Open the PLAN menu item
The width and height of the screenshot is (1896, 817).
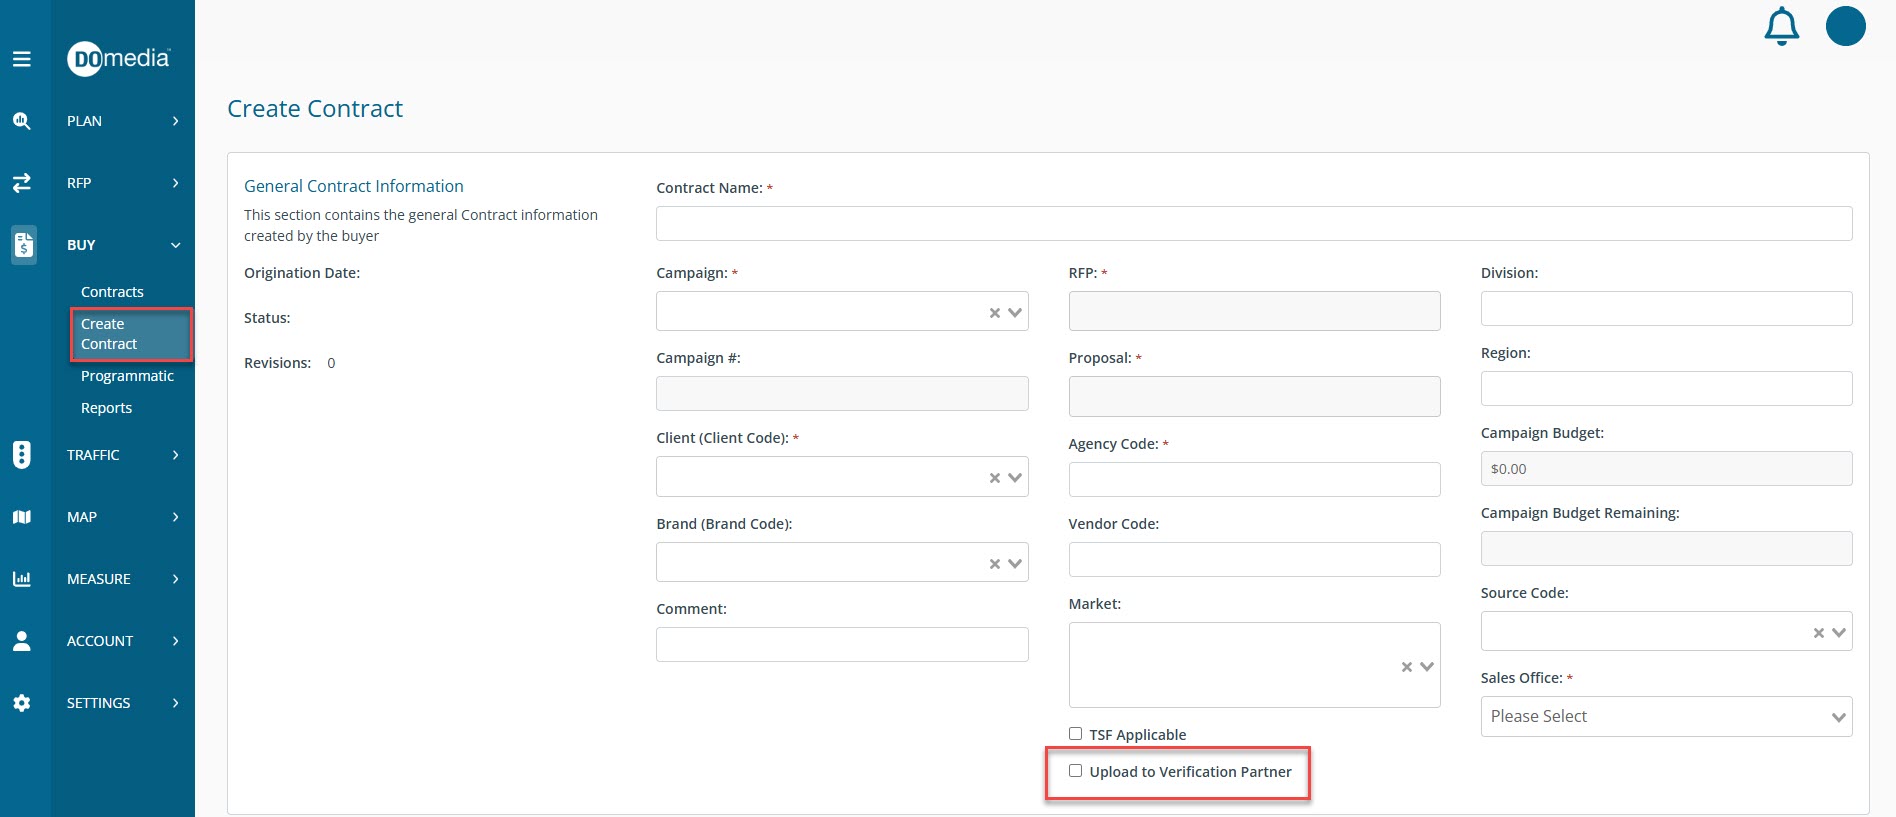click(x=84, y=121)
